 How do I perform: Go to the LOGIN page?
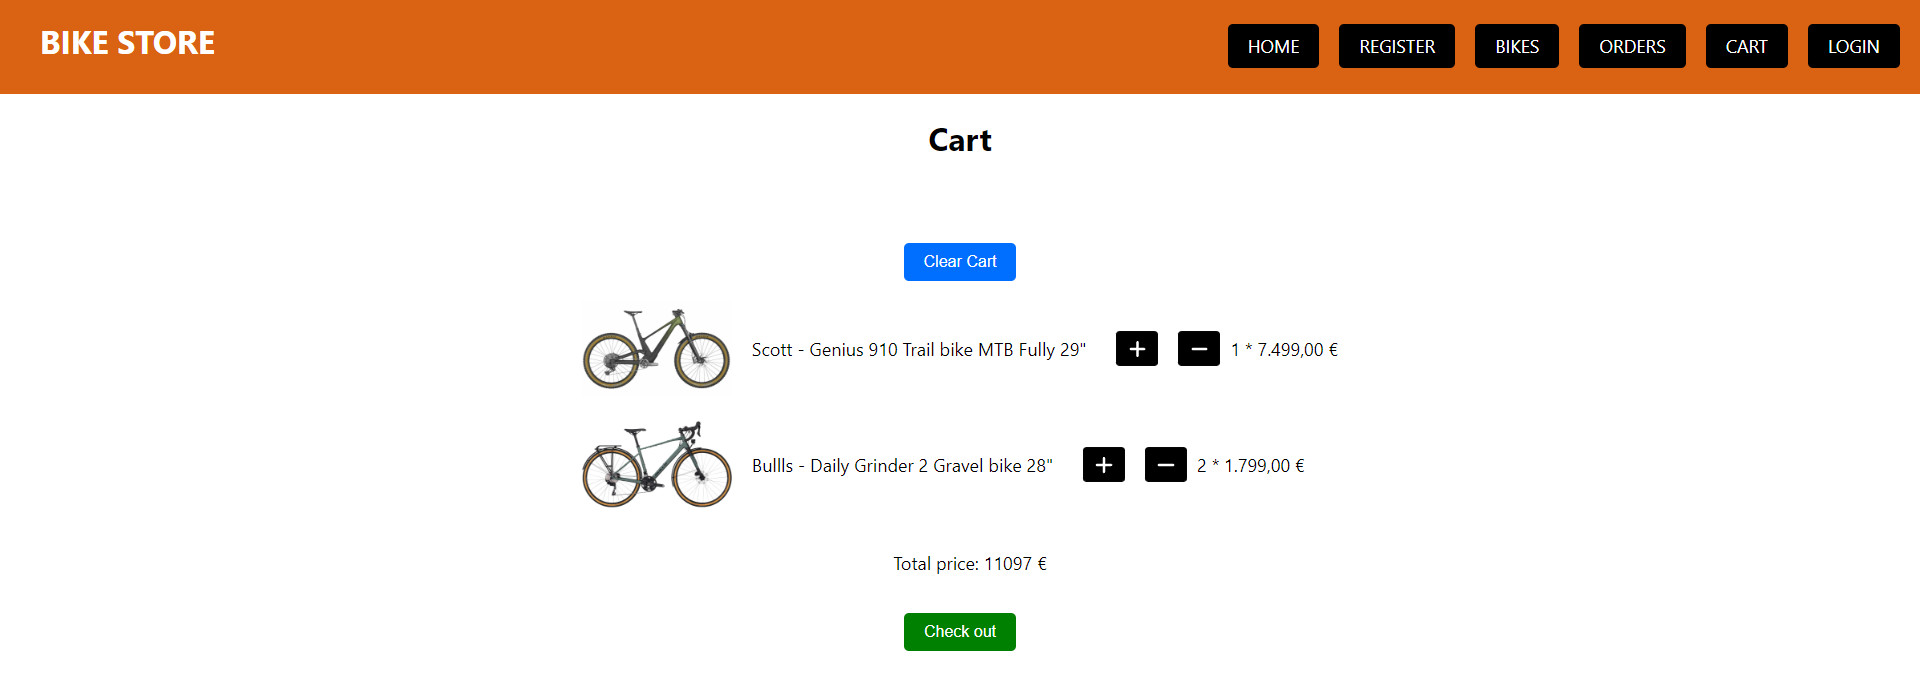click(x=1852, y=46)
